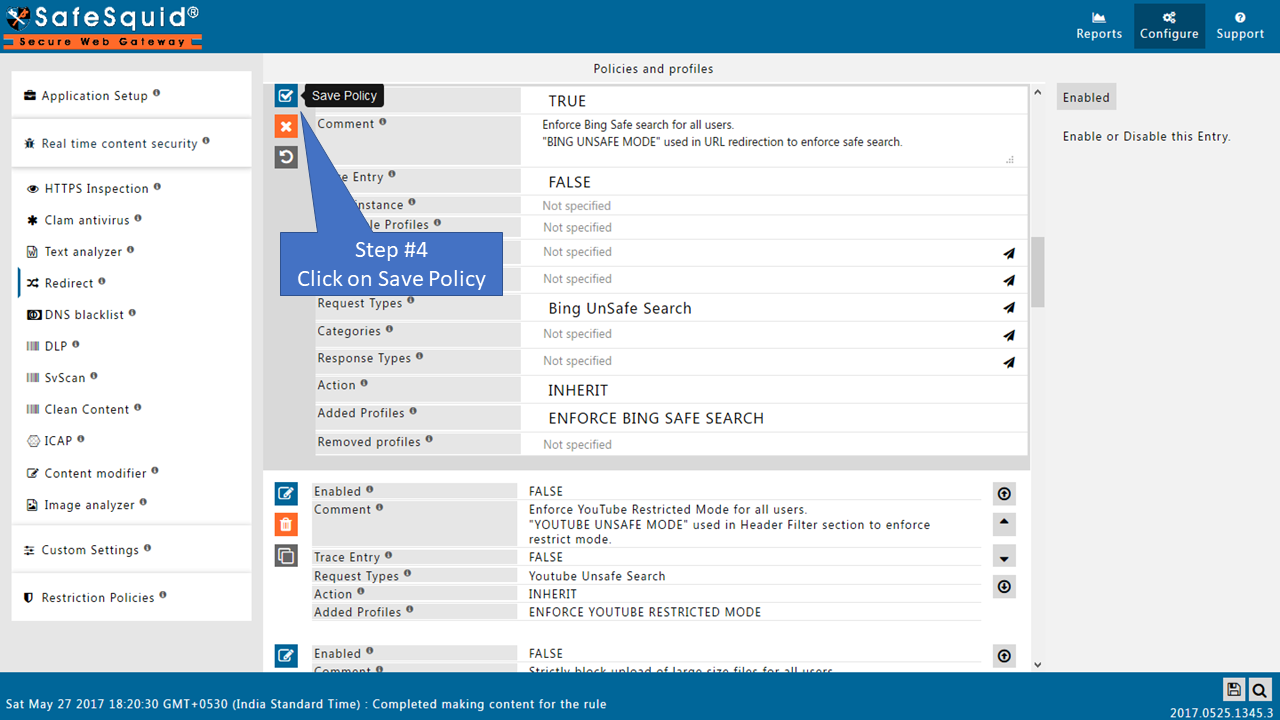
Task: Move YouTube policy to top of list
Action: (1004, 493)
